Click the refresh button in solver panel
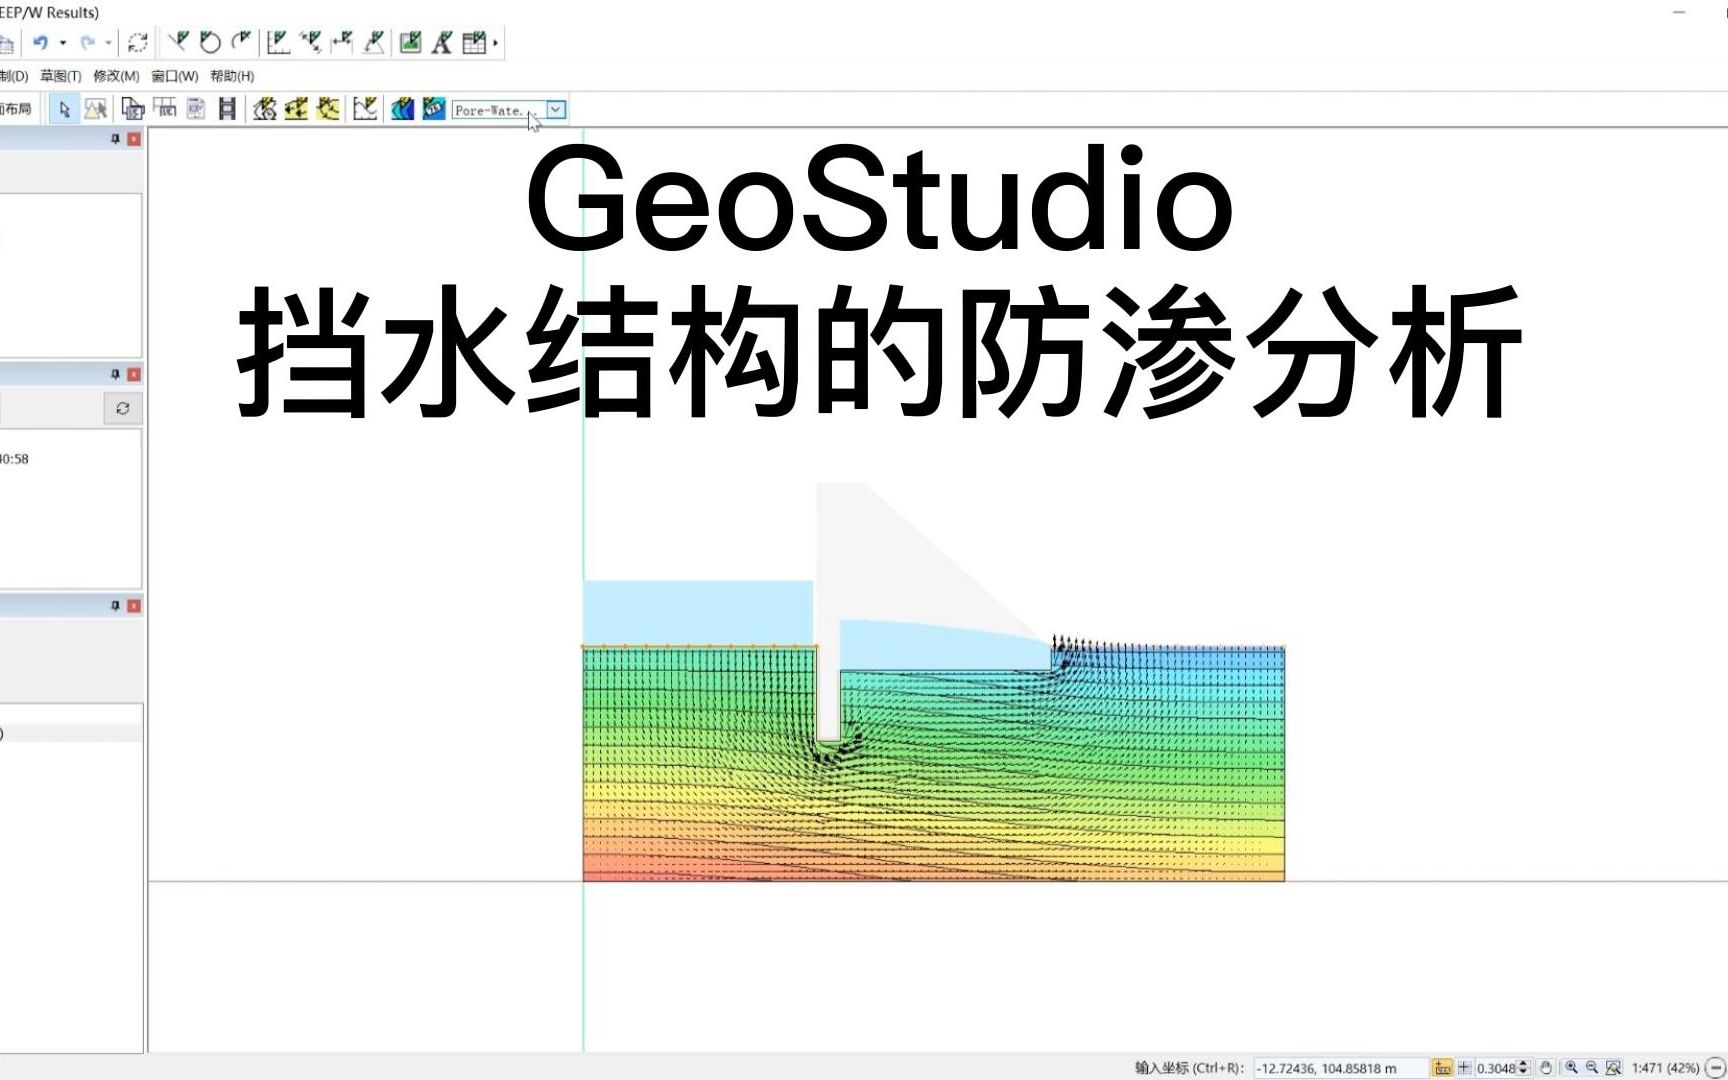Image resolution: width=1728 pixels, height=1080 pixels. pos(123,408)
